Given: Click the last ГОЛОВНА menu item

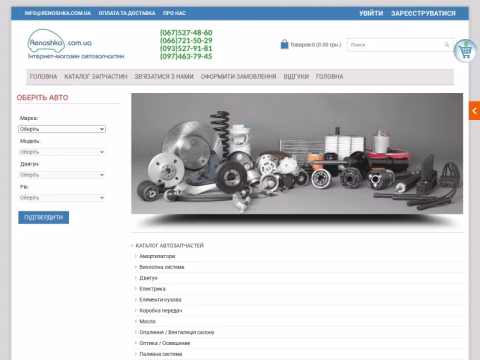Looking at the screenshot, I should coord(330,77).
